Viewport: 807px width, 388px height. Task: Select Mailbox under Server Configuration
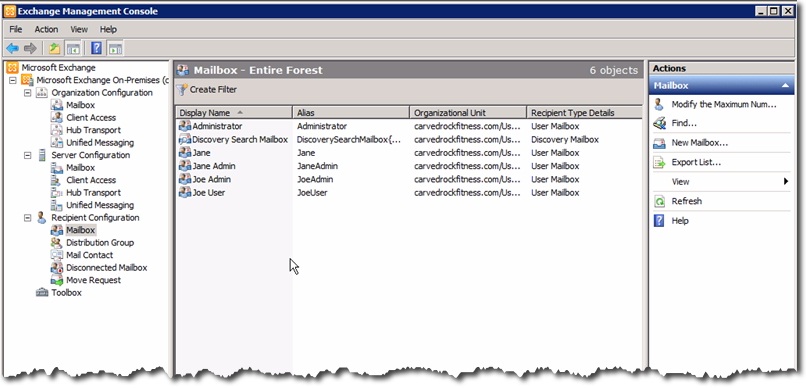point(80,168)
